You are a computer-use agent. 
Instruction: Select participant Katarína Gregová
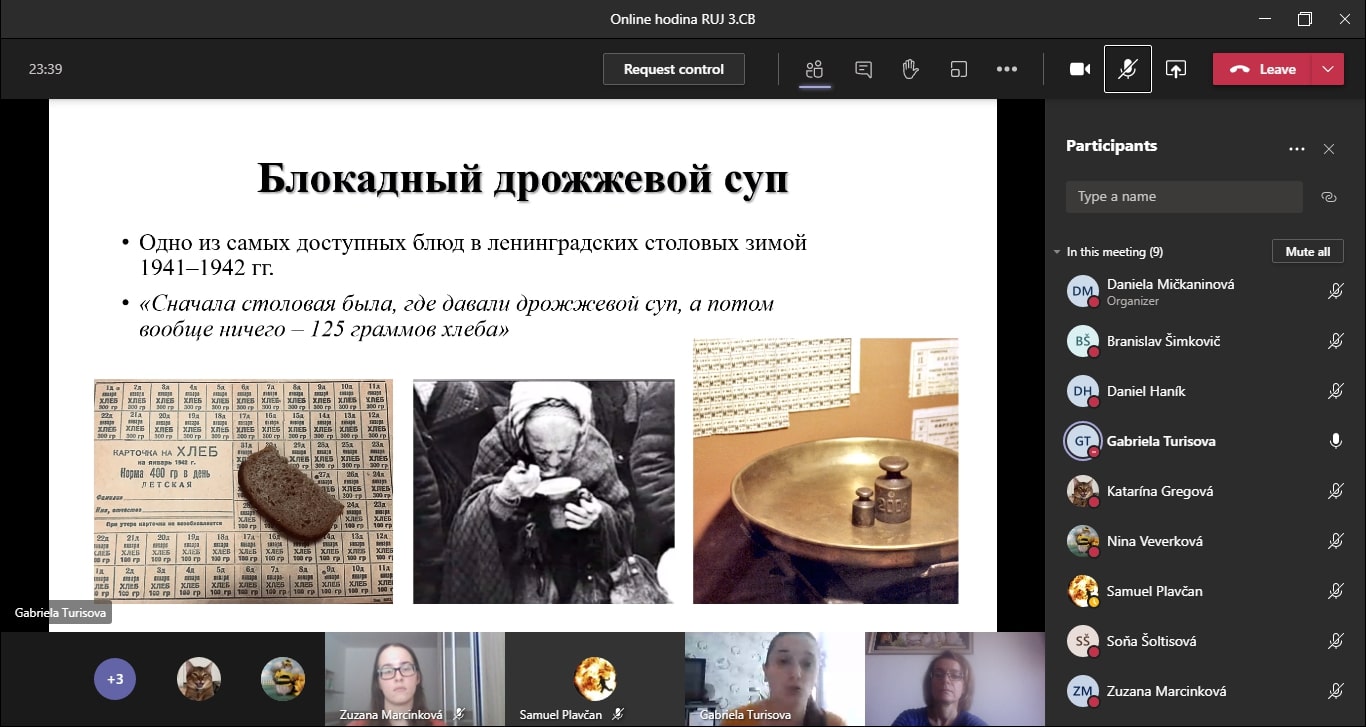(x=1205, y=491)
